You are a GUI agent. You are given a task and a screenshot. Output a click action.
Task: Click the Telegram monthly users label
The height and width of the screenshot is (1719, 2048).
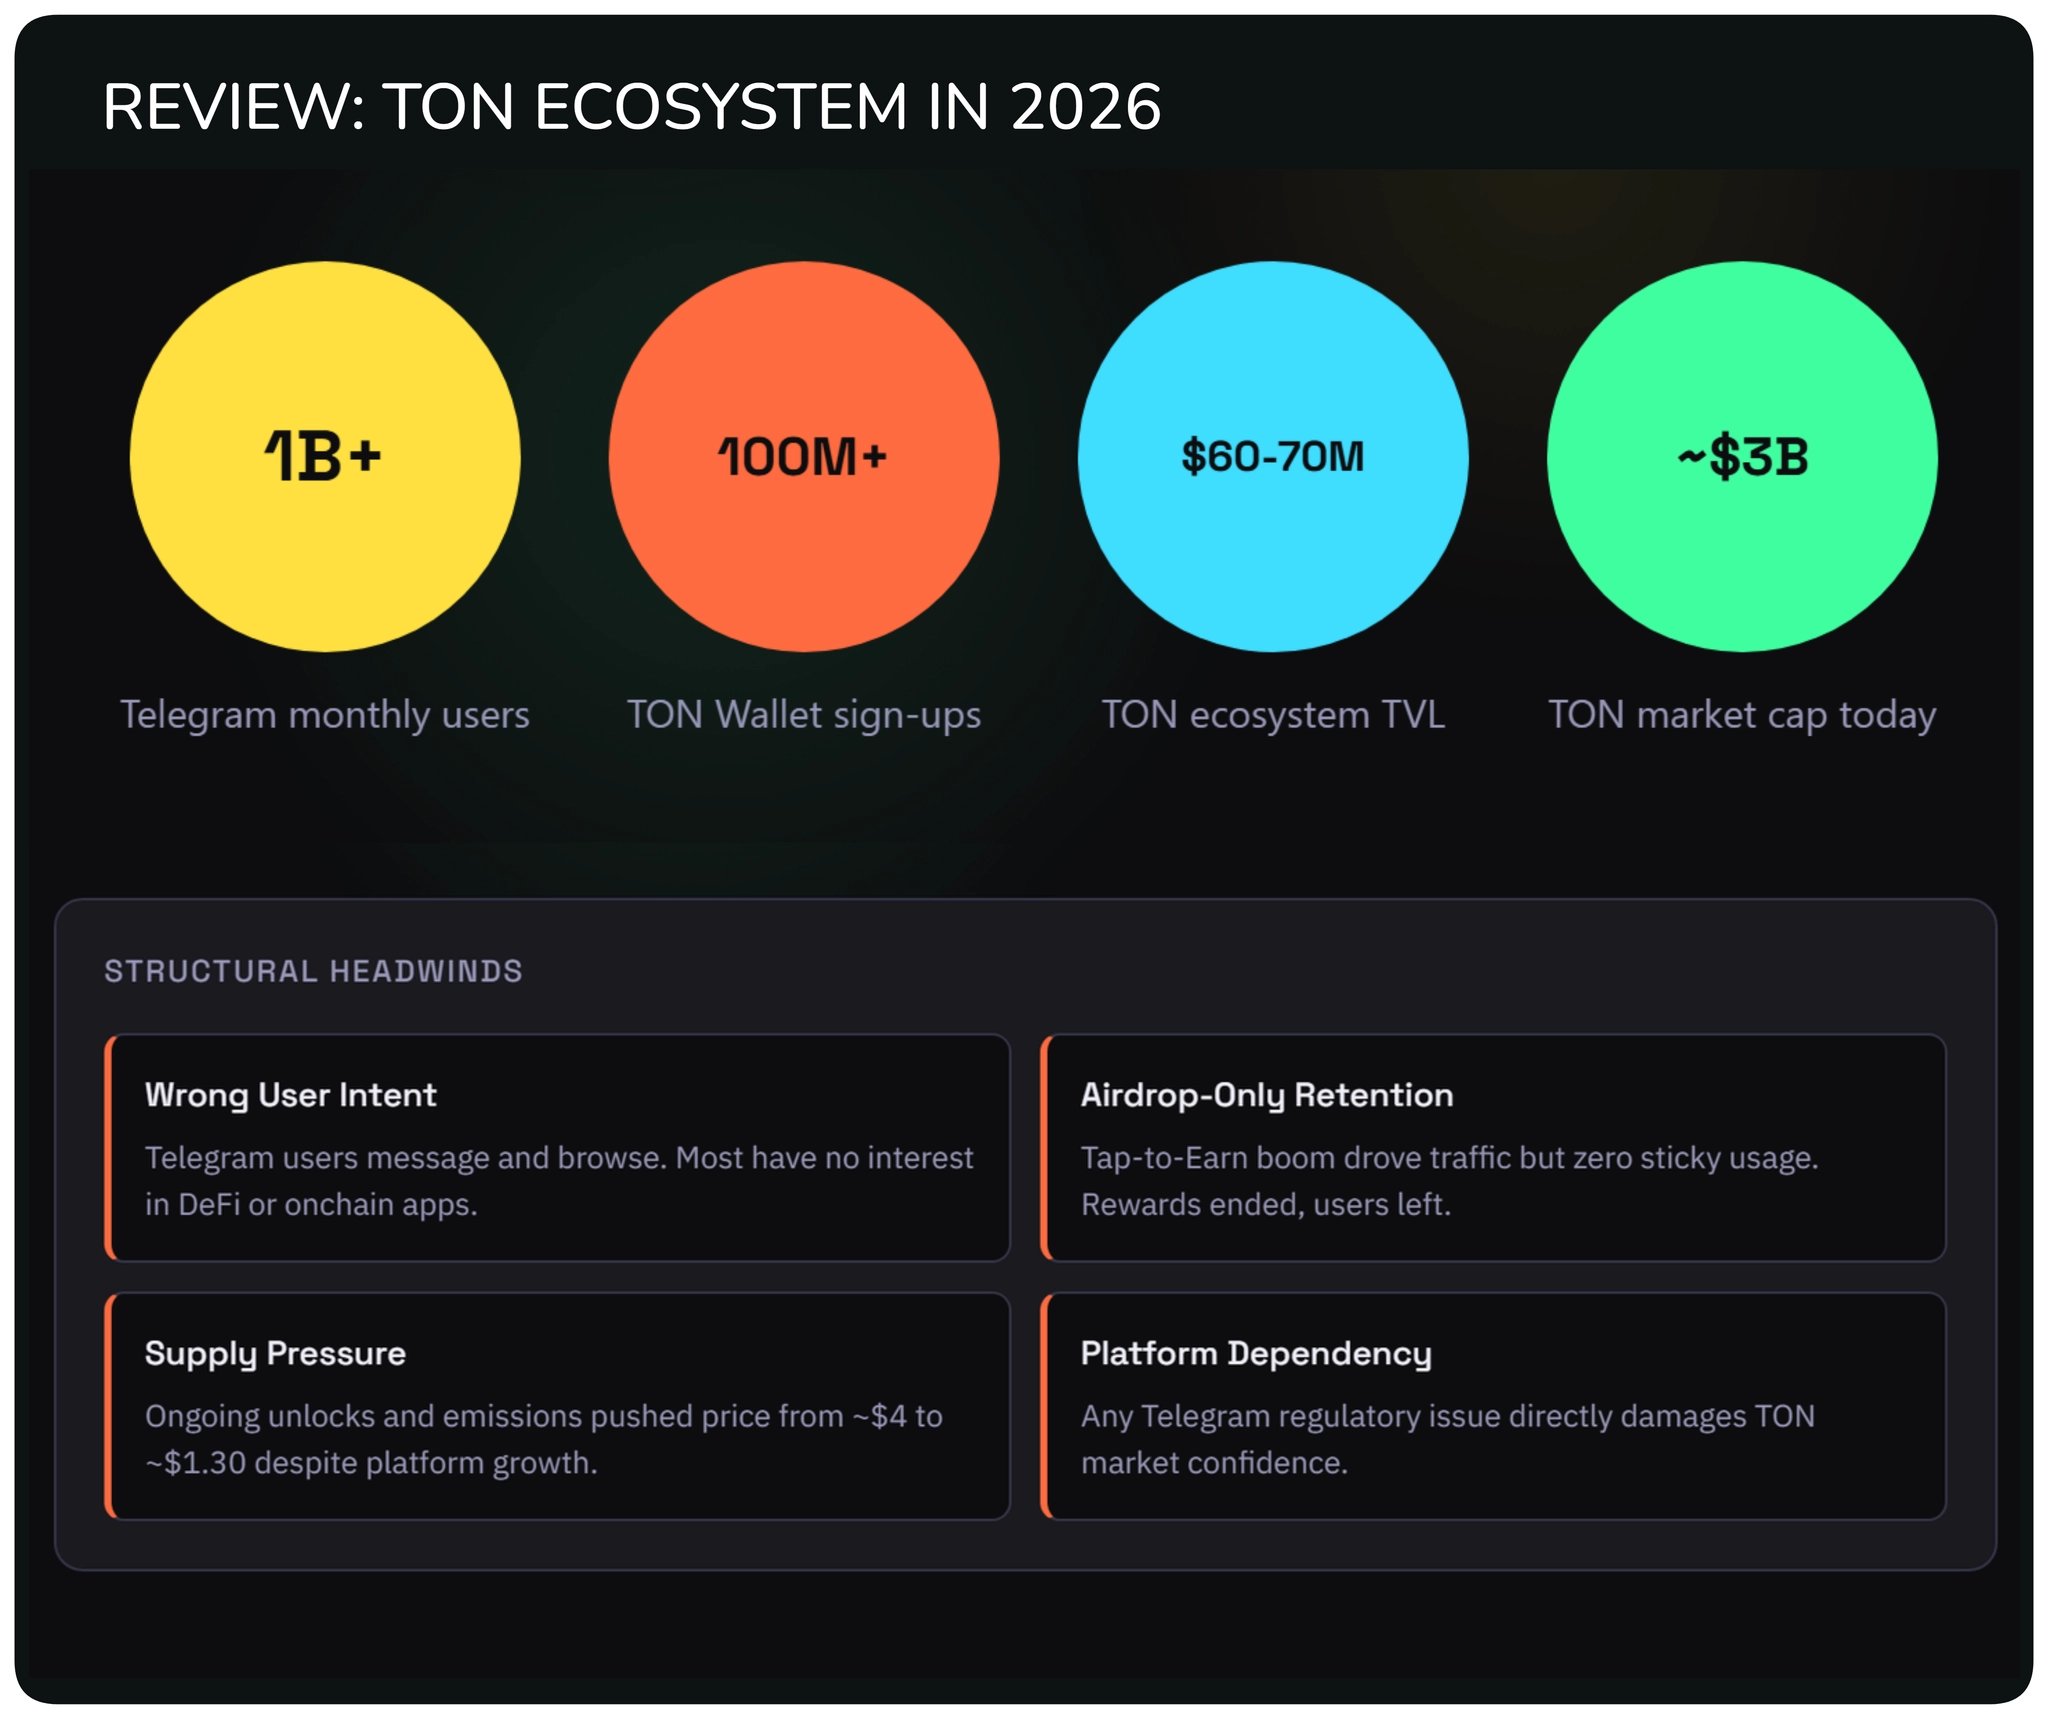(x=324, y=715)
